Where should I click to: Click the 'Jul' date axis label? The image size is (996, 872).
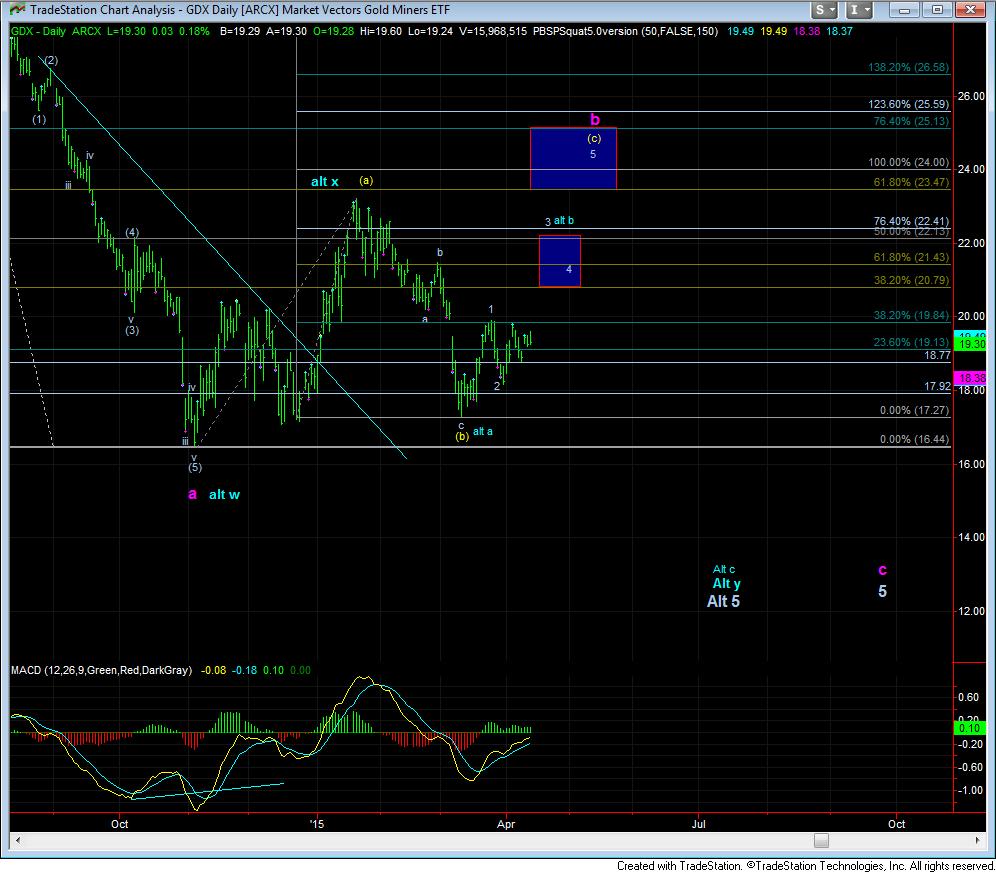(698, 824)
